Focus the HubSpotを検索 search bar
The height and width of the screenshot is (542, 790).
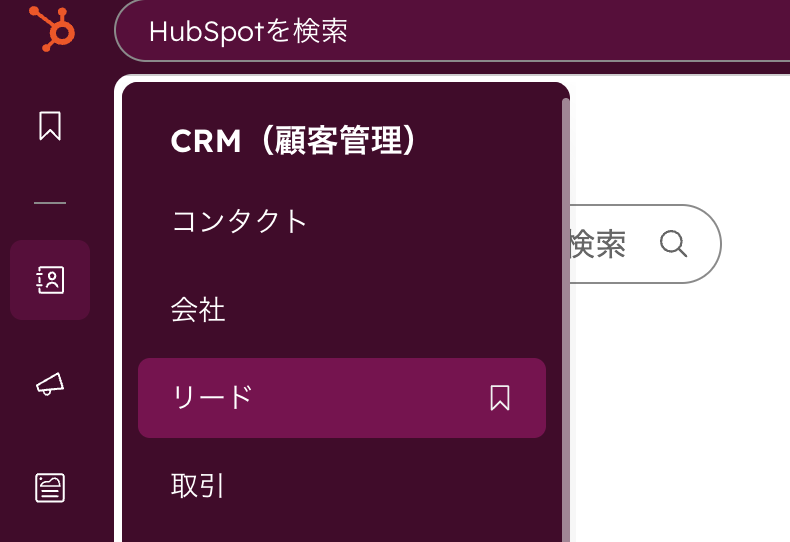point(452,31)
